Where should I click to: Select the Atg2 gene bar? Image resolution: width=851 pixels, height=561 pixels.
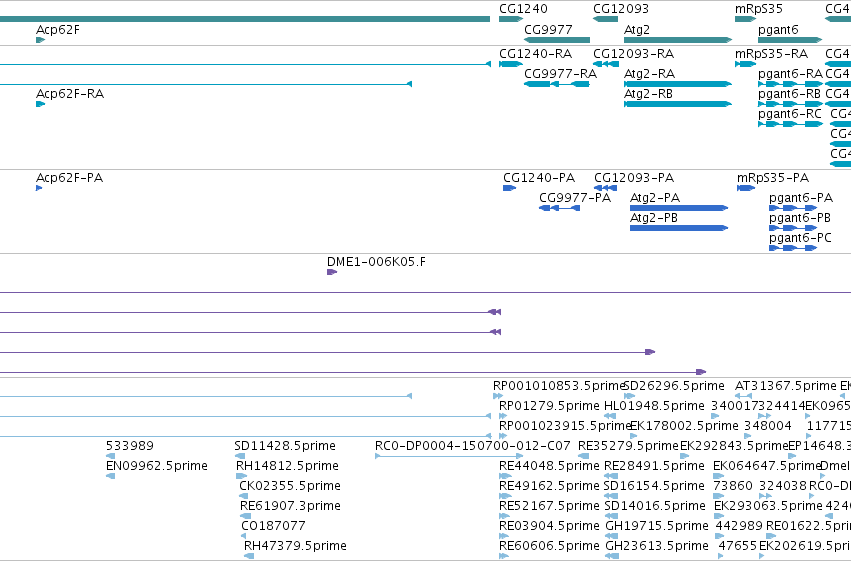click(678, 40)
